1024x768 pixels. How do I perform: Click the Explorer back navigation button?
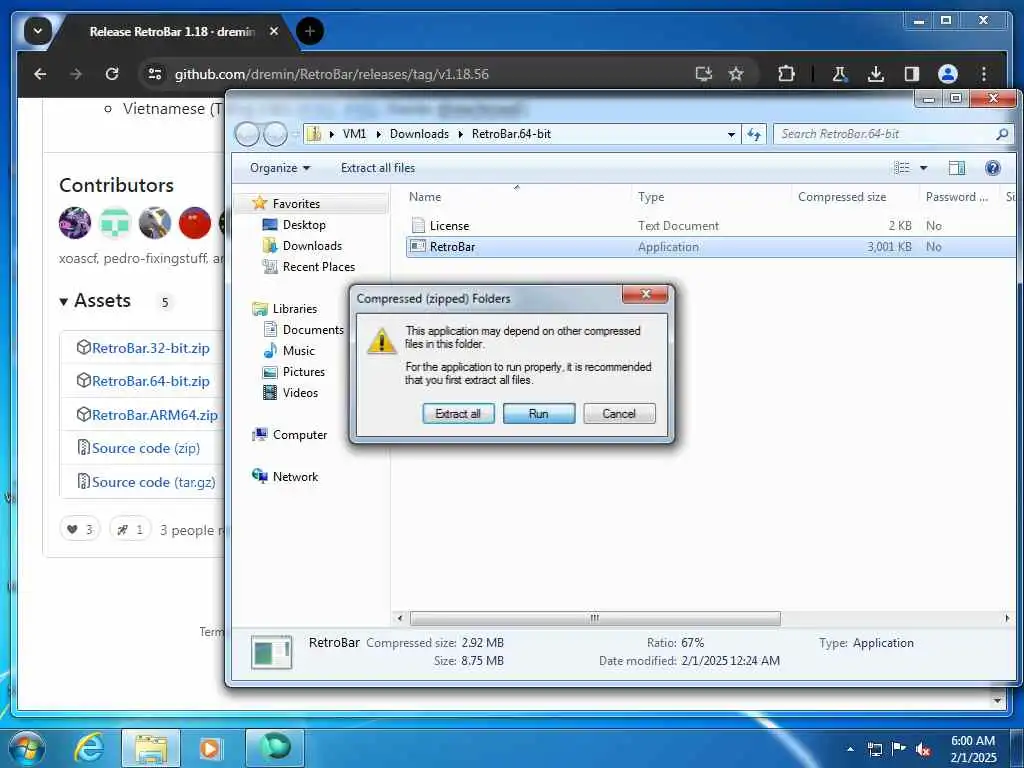coord(247,134)
